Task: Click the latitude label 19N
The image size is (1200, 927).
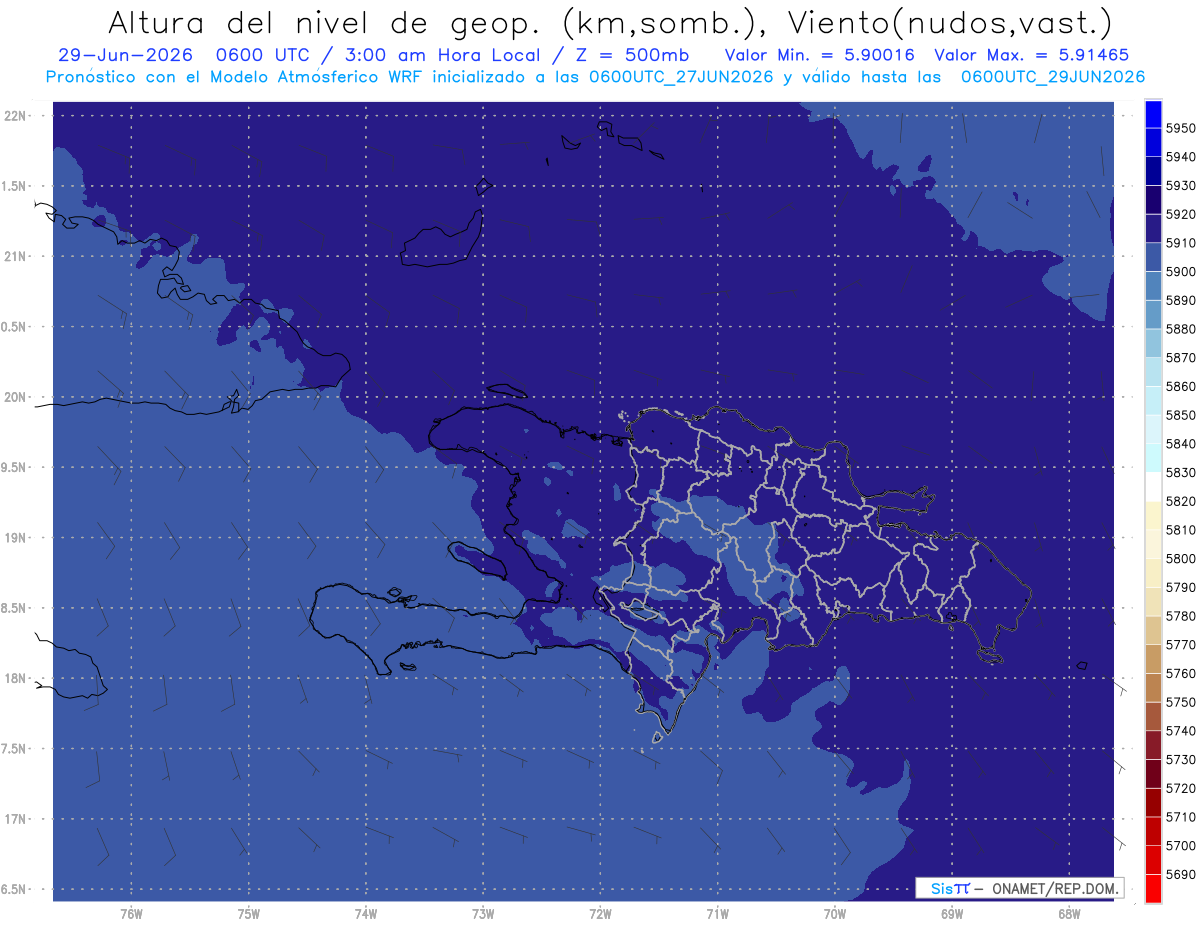Action: (16, 538)
